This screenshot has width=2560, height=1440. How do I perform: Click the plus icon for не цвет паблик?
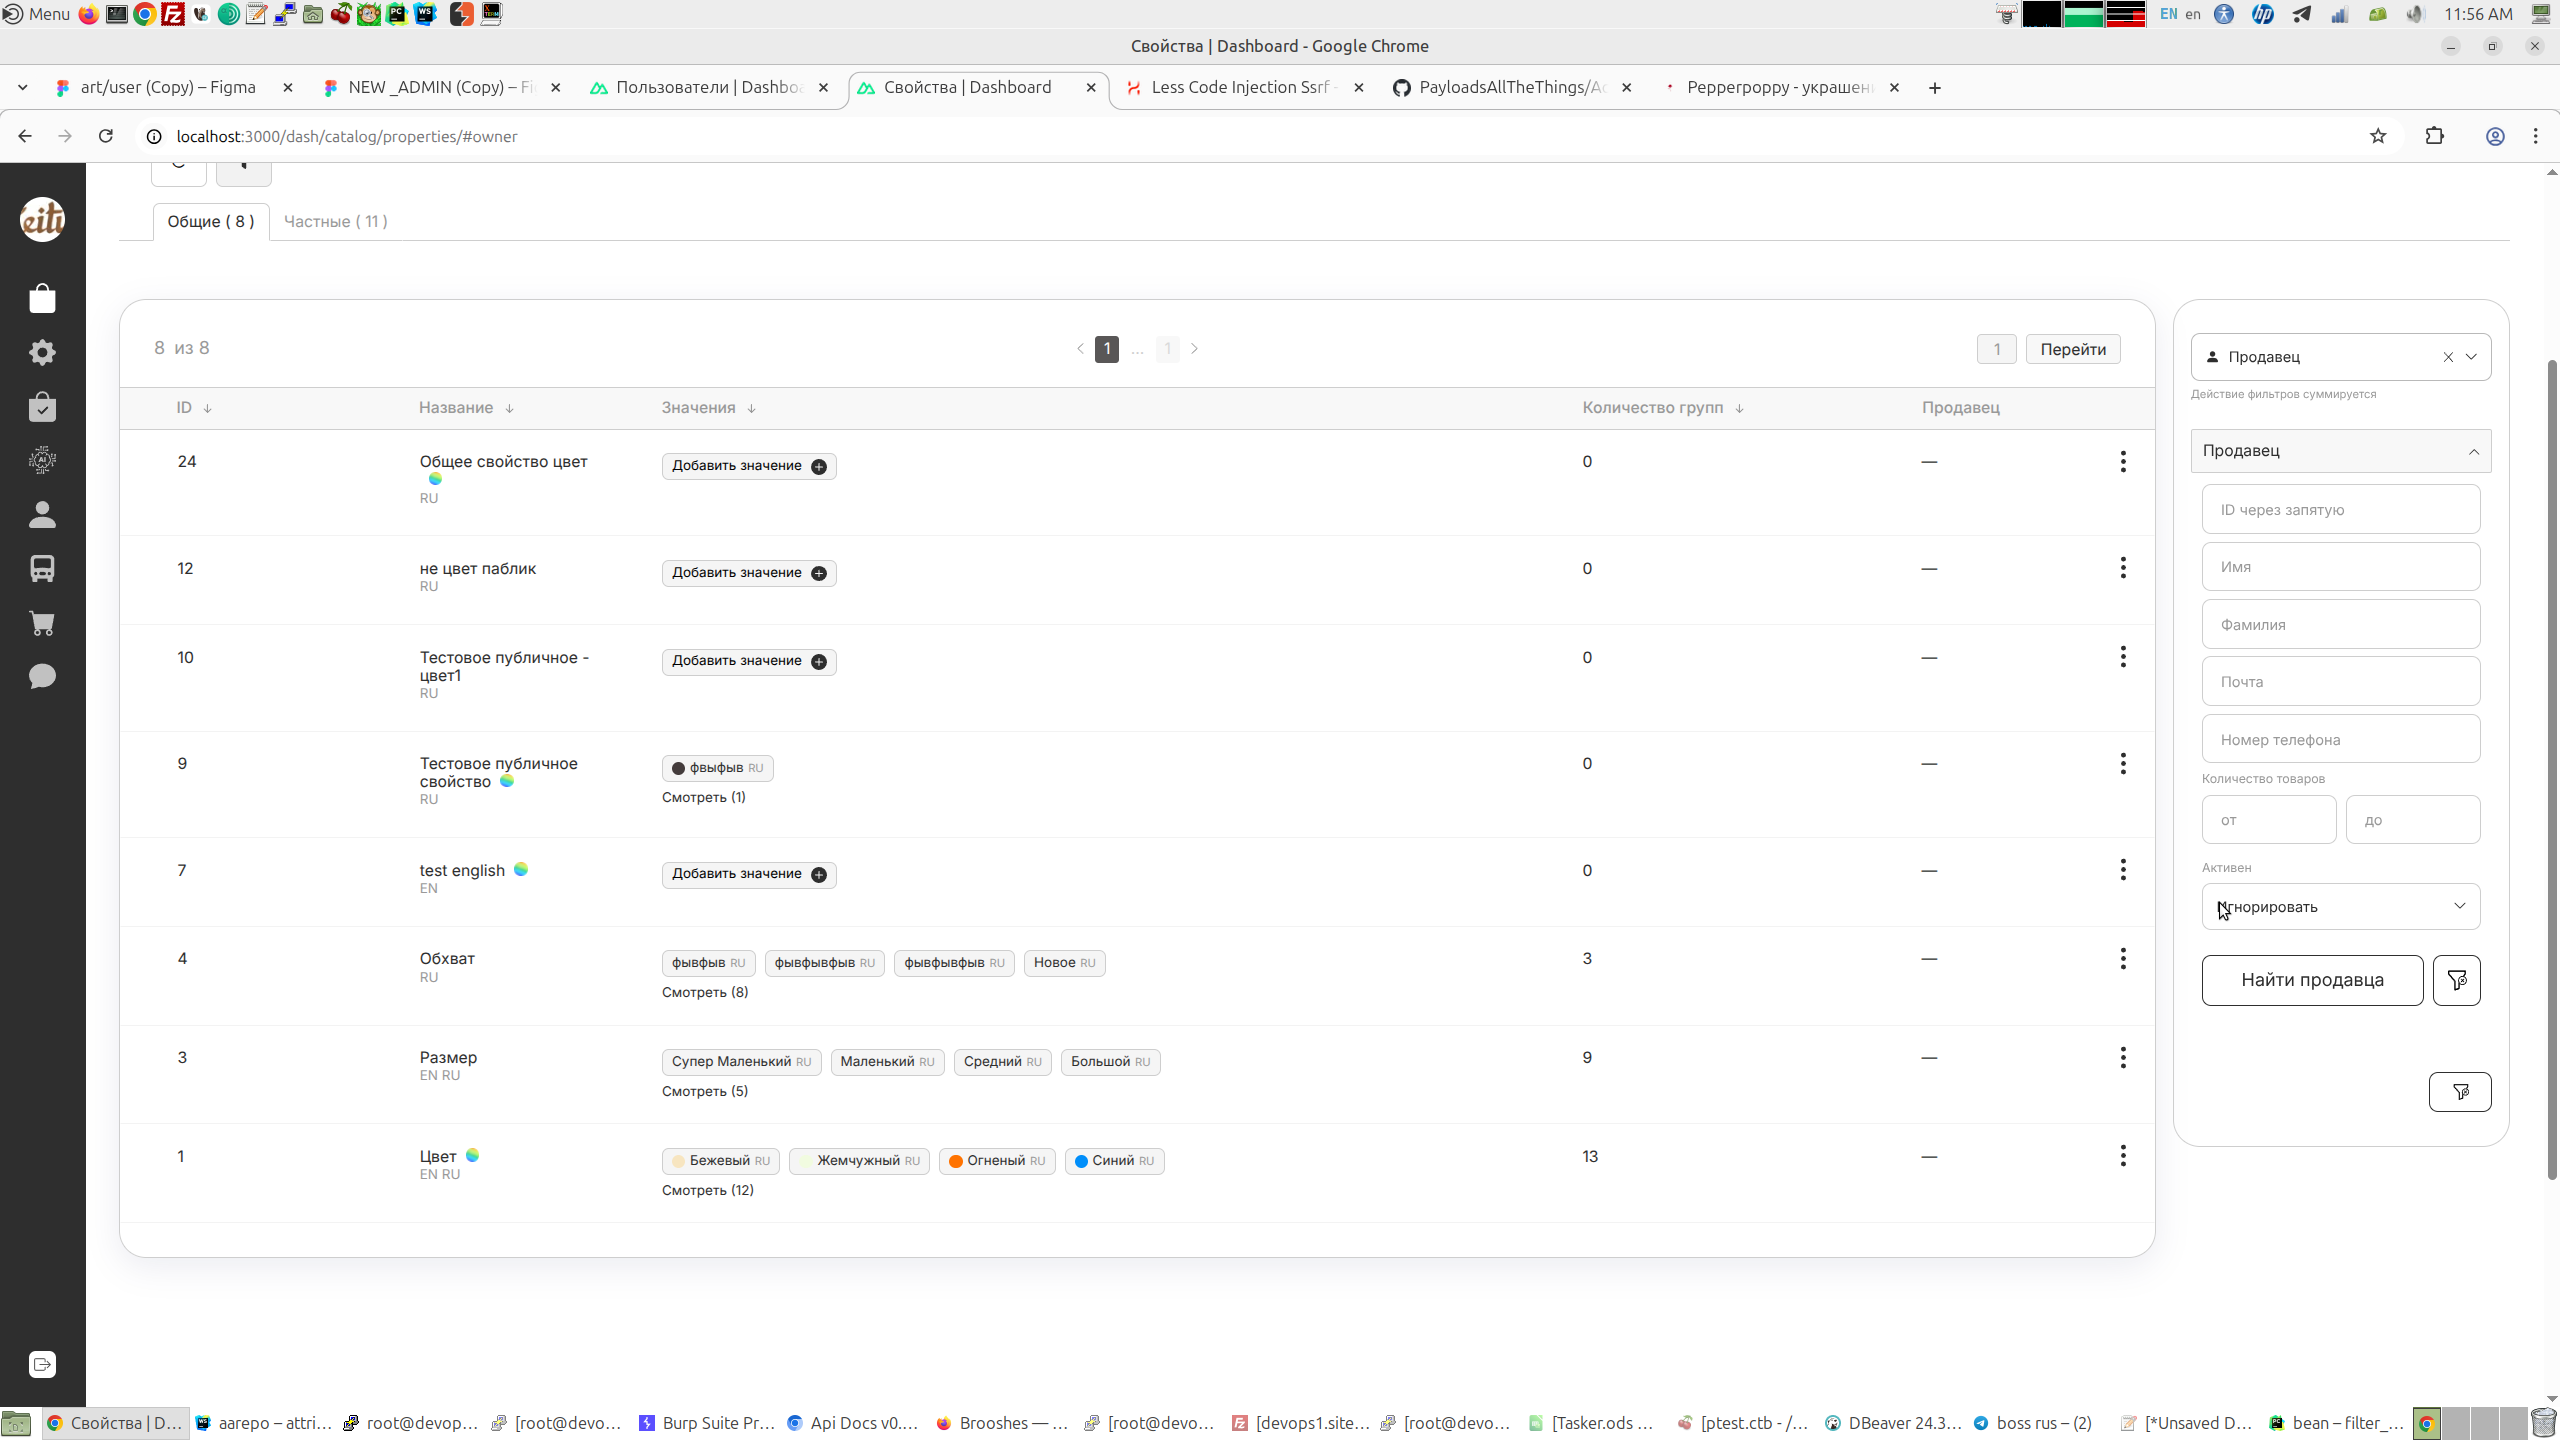pos(819,573)
